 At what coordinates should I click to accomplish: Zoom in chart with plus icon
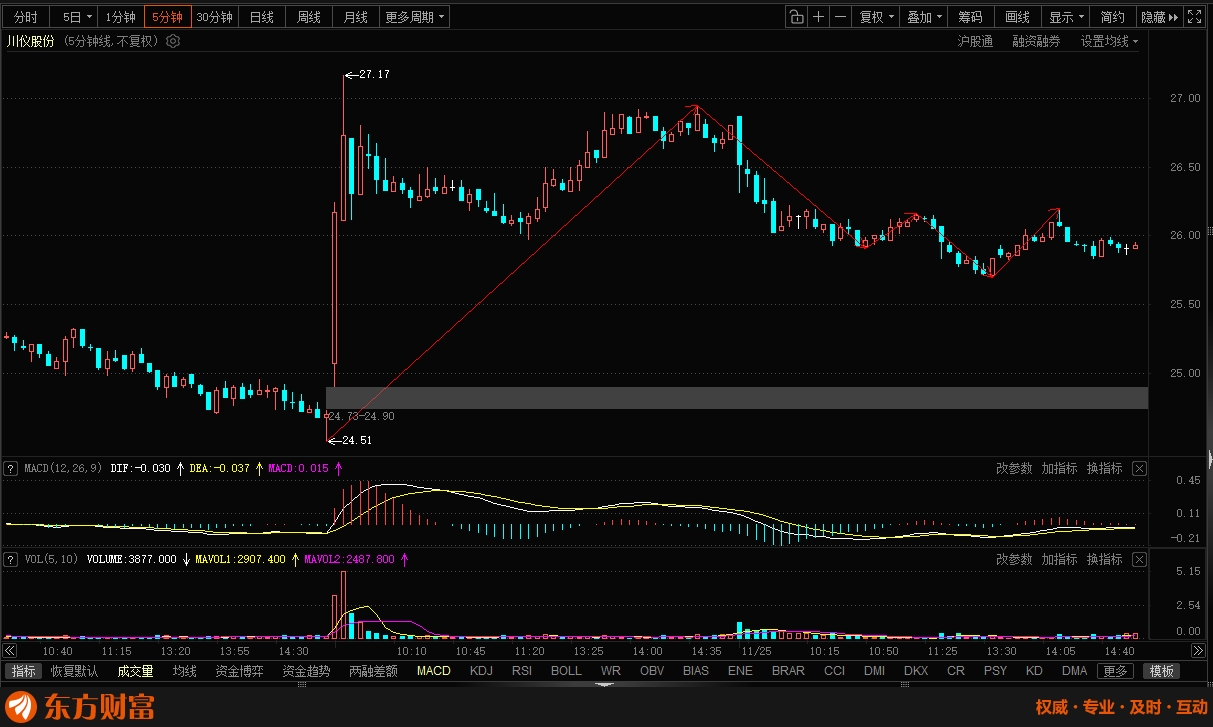click(x=819, y=17)
